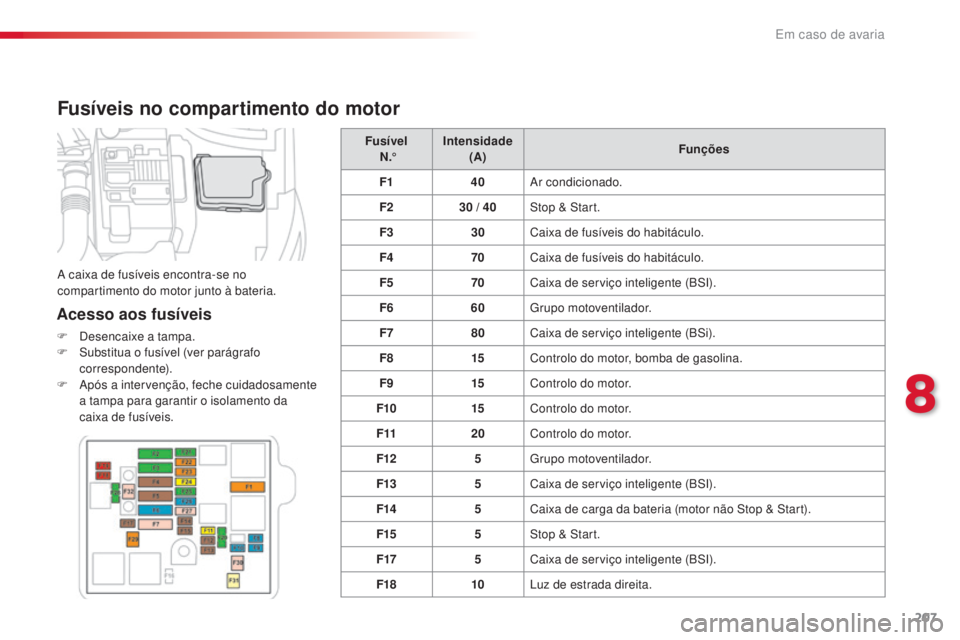The width and height of the screenshot is (960, 640).
Task: Click 'Stop & Start.' in the F15 row
Action: coord(564,534)
